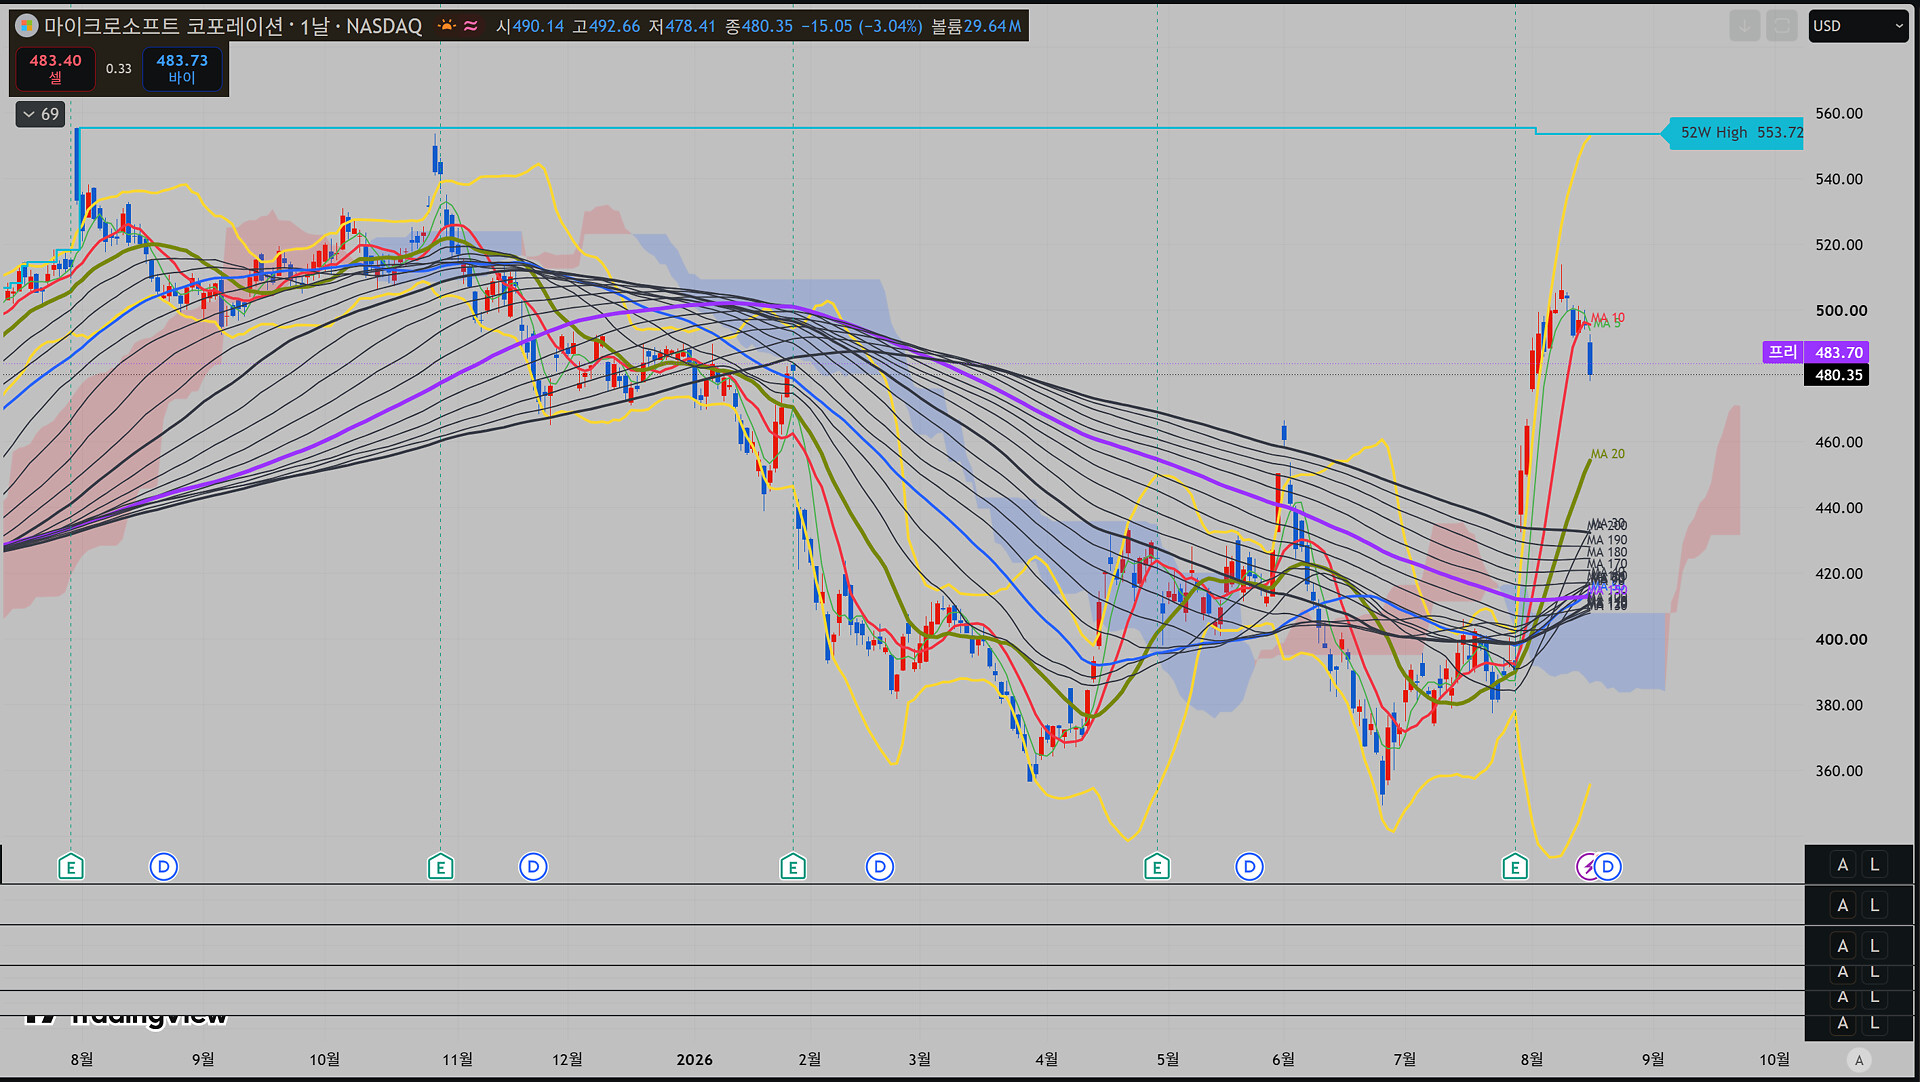This screenshot has width=1920, height=1082.
Task: Click the change value −15.05 (−3.04%)
Action: [862, 26]
